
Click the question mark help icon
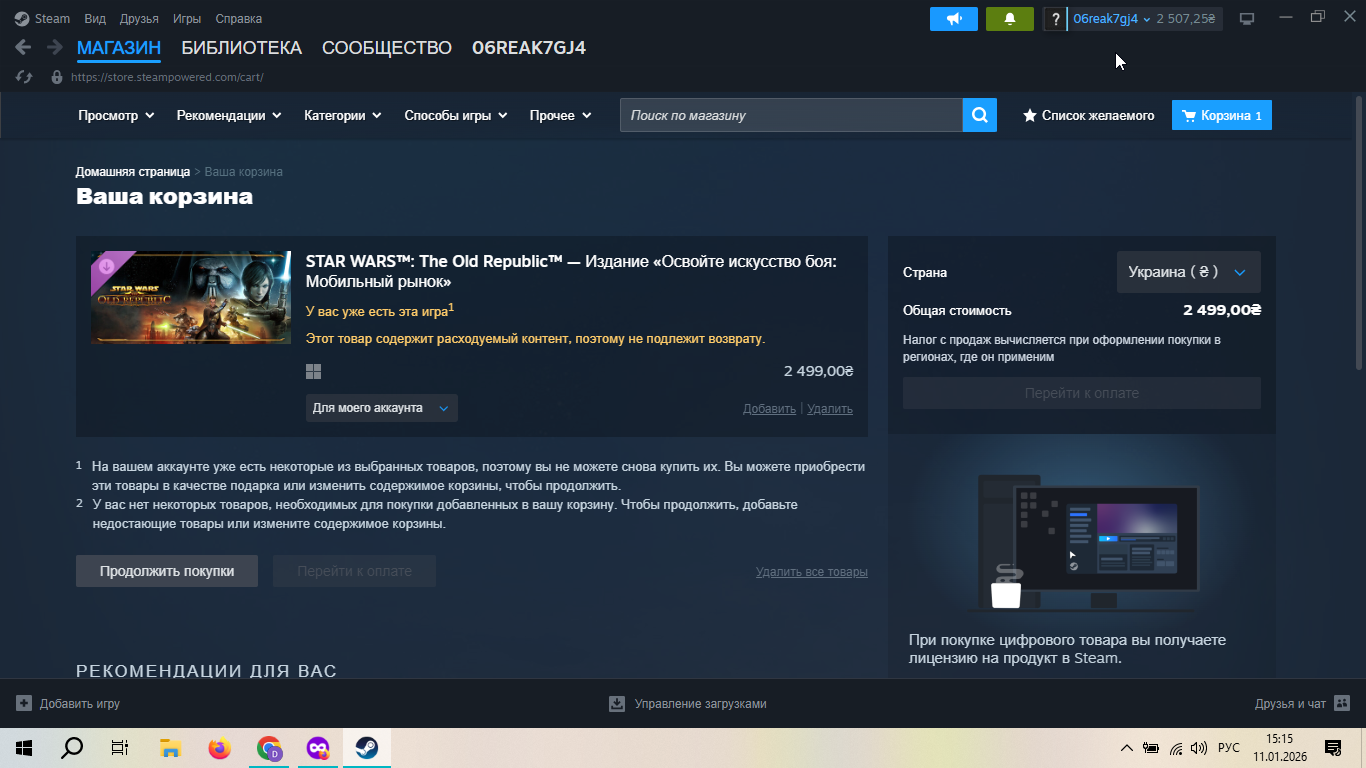1055,19
